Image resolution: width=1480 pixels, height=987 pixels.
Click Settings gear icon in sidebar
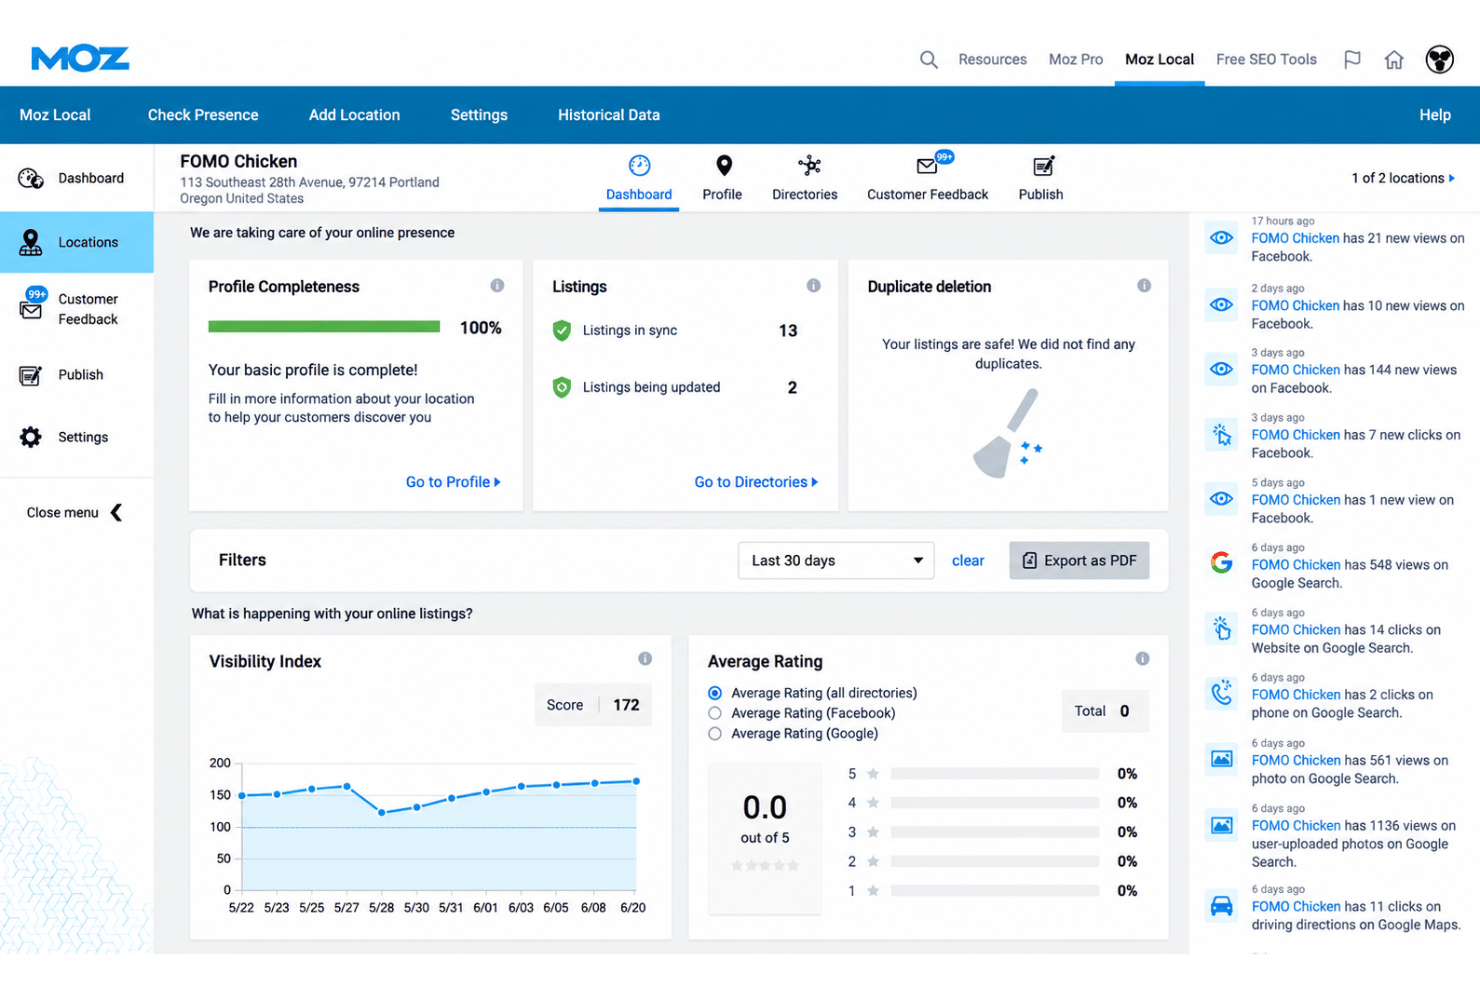[x=31, y=437]
